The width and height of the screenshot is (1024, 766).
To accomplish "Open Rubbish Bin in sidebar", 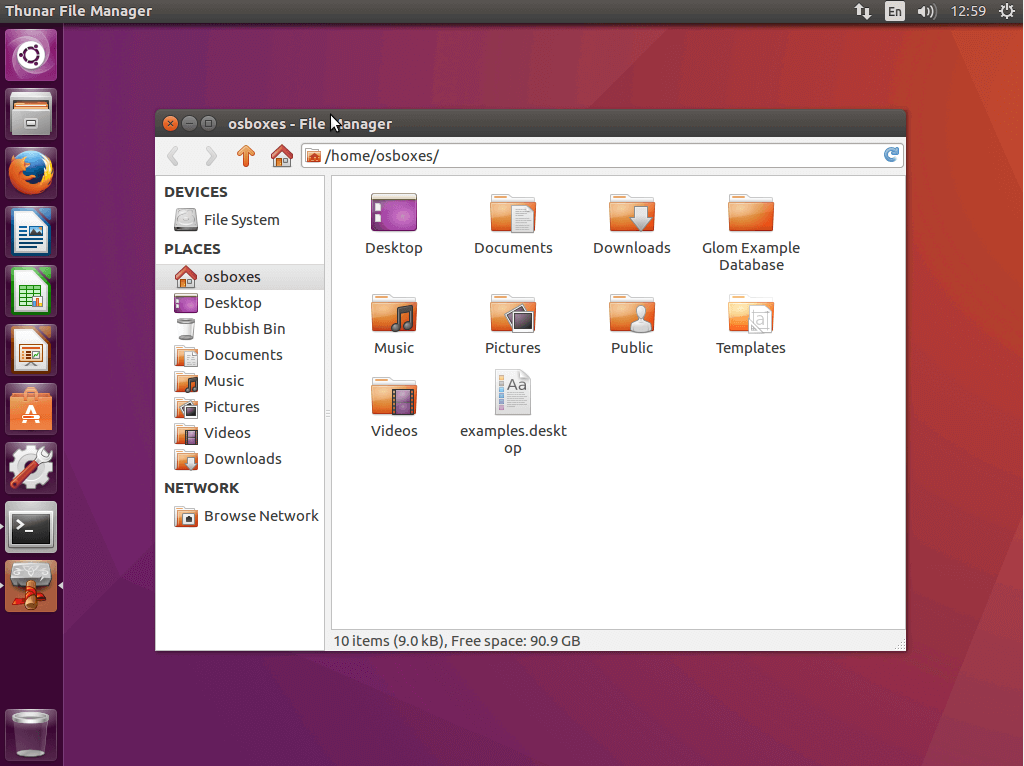I will point(243,329).
